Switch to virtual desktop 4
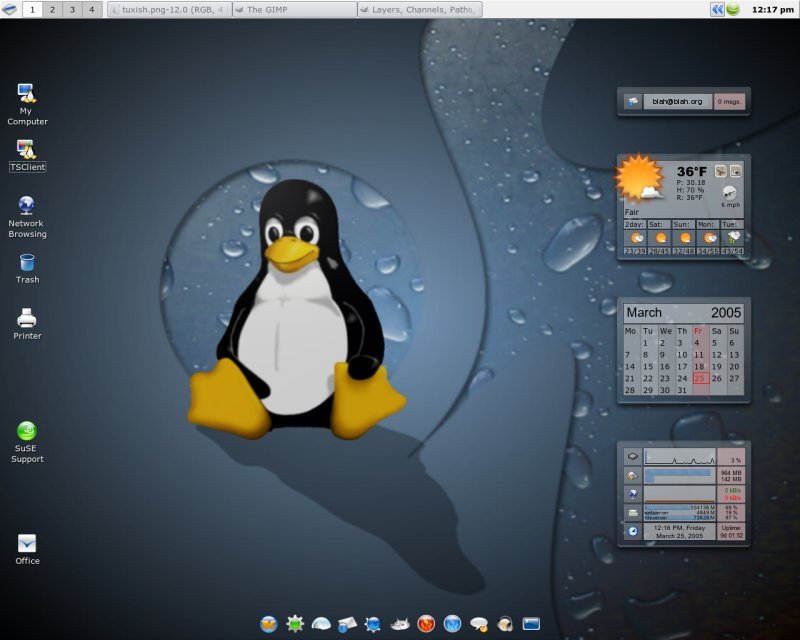800x640 pixels. (x=92, y=9)
